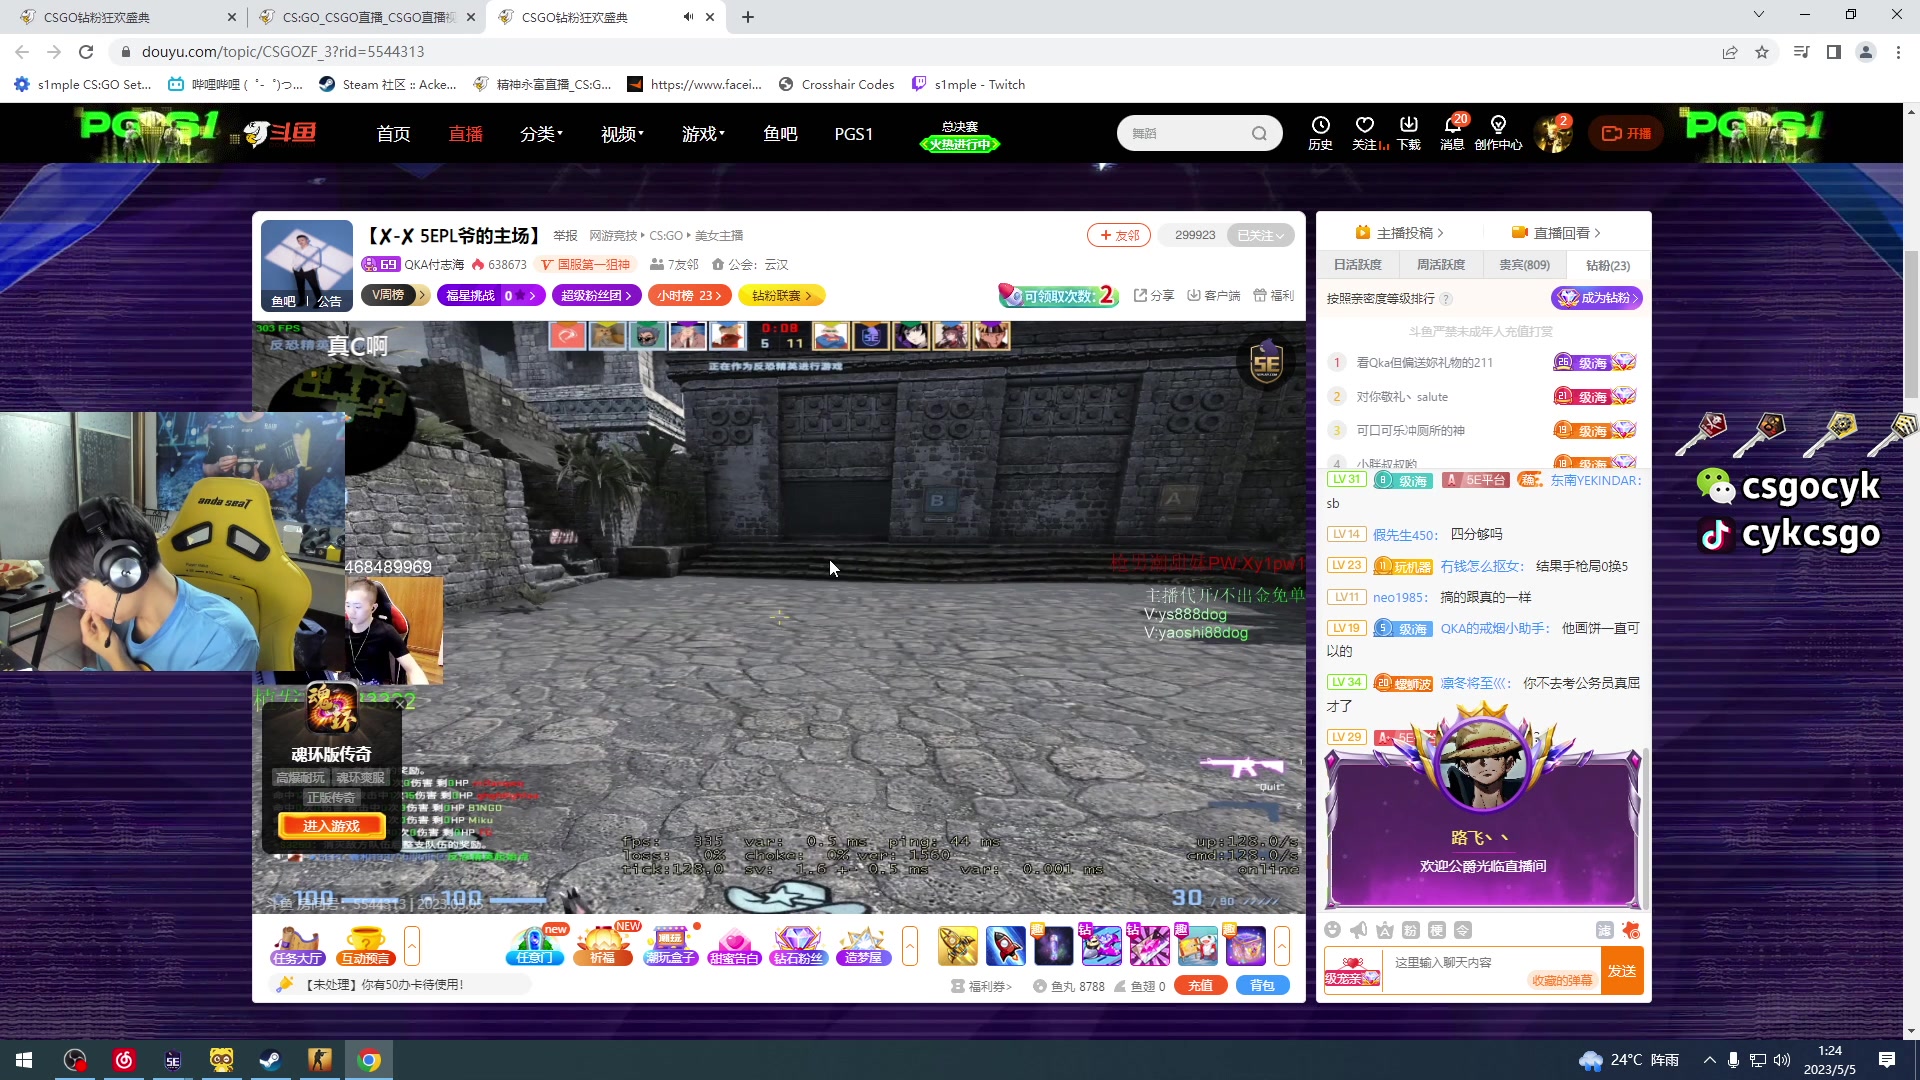The height and width of the screenshot is (1080, 1920).
Task: Open the emoji smiley picker in chat
Action: coord(1332,930)
